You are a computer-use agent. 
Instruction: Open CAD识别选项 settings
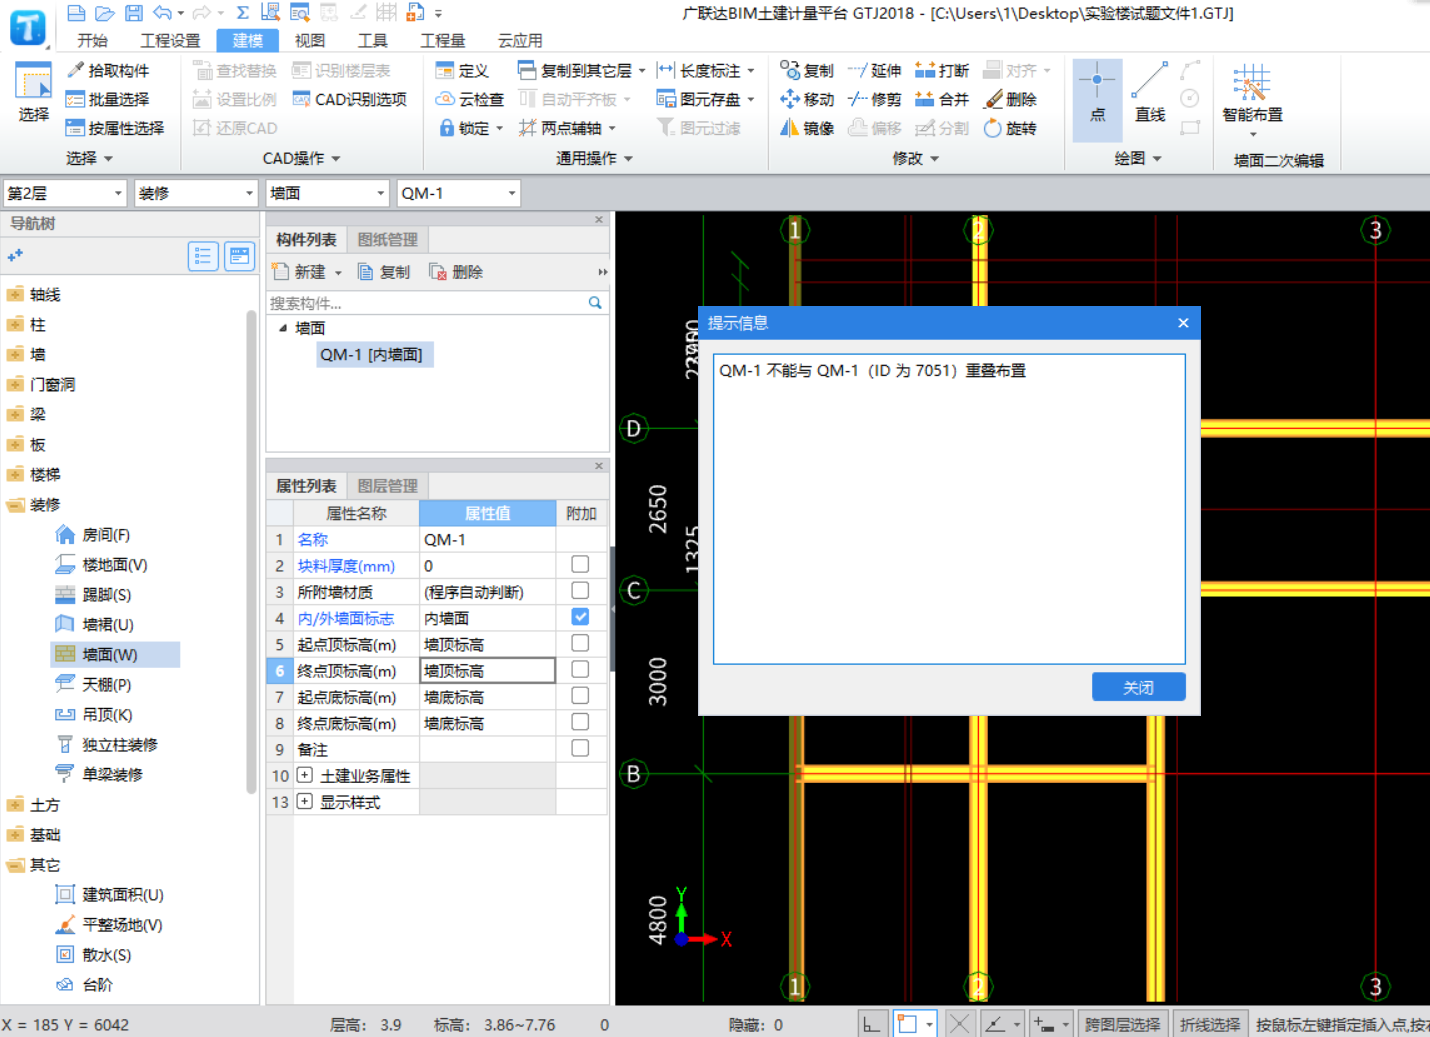click(349, 99)
